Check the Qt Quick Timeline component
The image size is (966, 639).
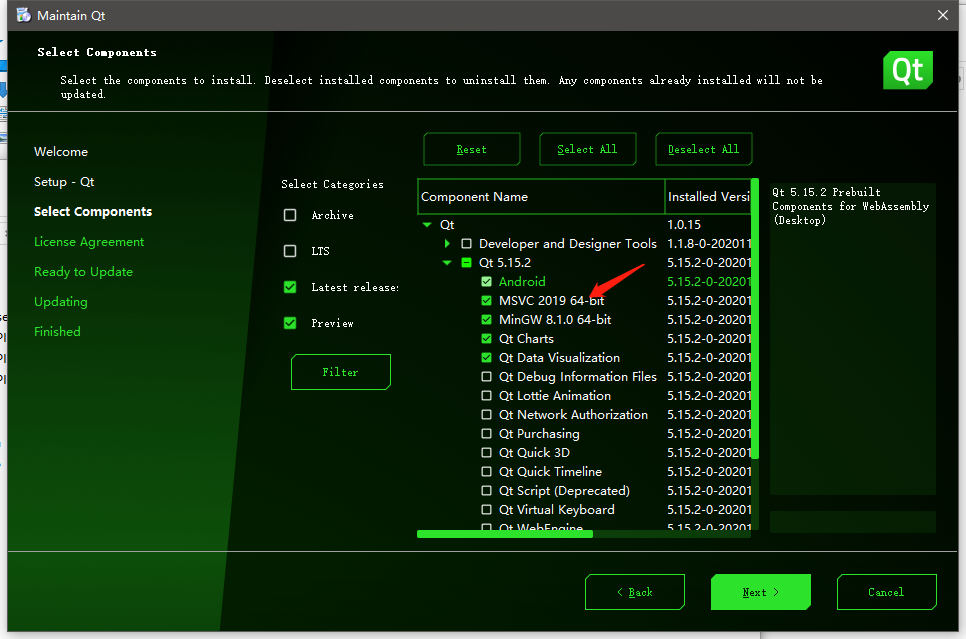point(487,471)
